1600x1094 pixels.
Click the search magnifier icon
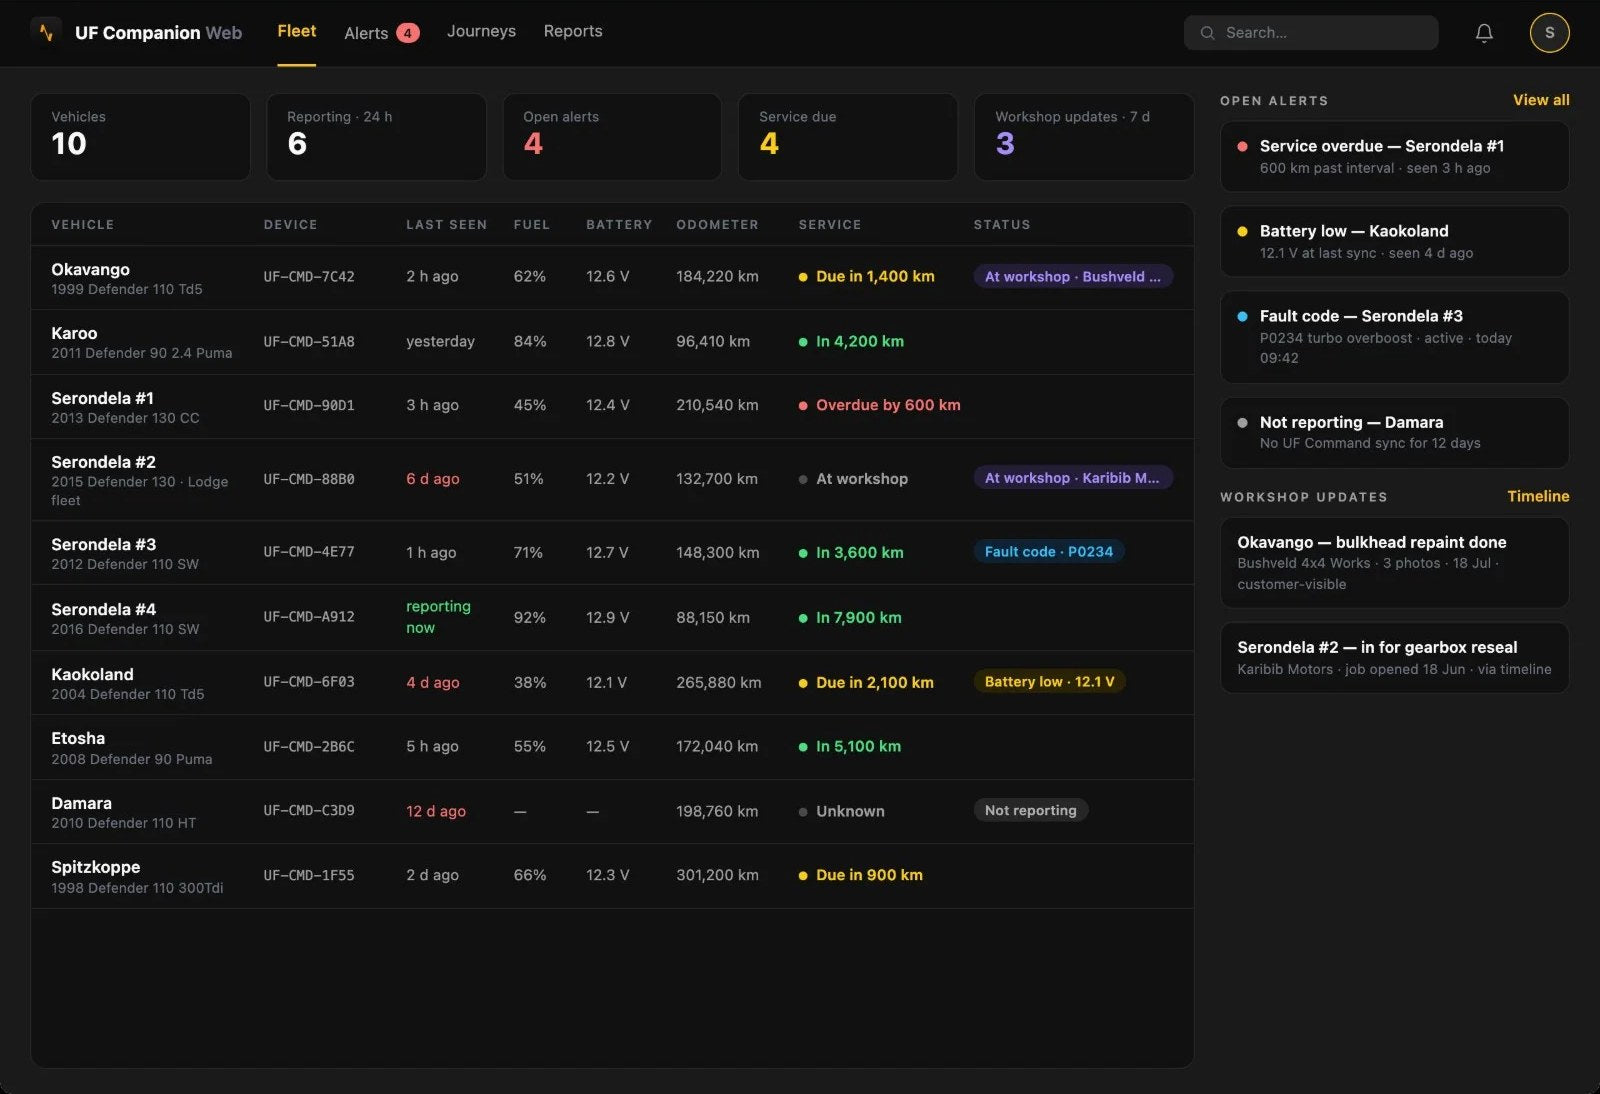(x=1207, y=33)
